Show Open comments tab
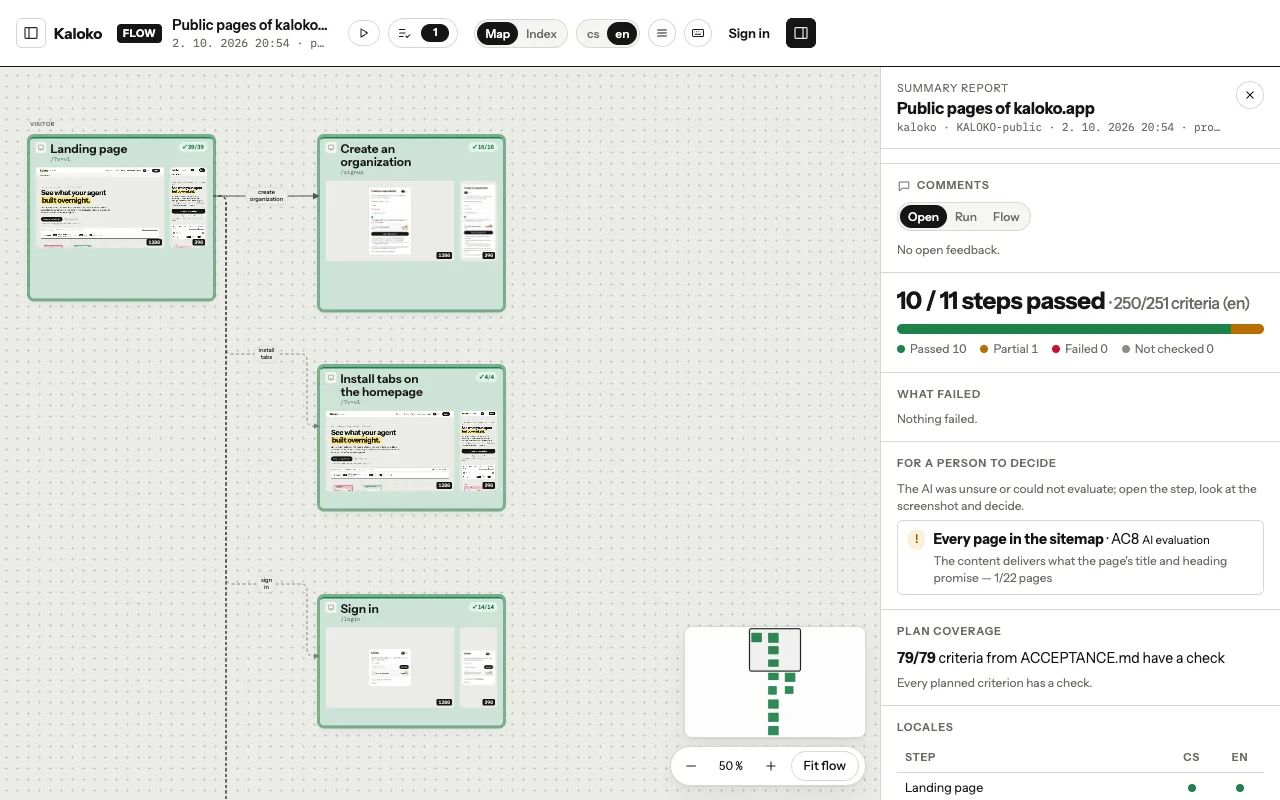Viewport: 1280px width, 800px height. (923, 217)
